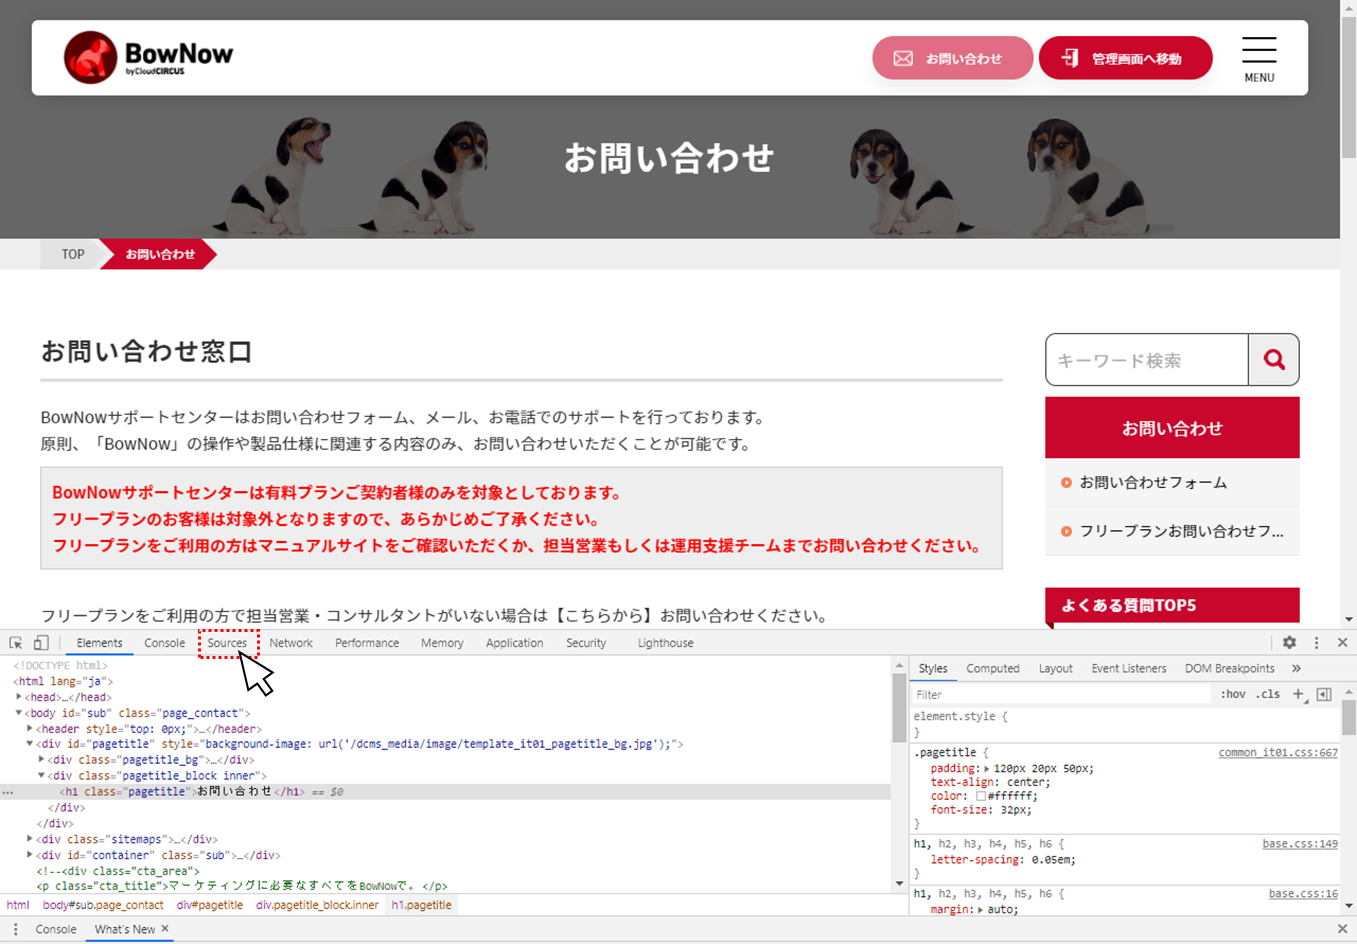Select the drawer Console tab
The image size is (1357, 944).
tap(56, 929)
